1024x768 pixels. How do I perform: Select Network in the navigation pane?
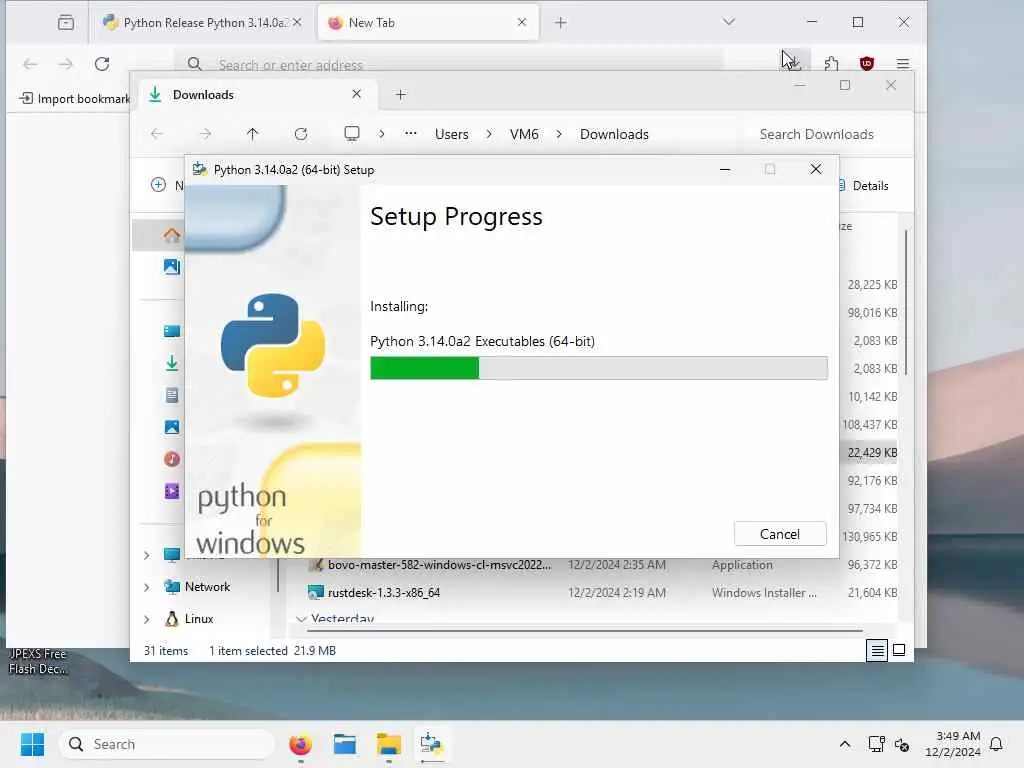point(207,586)
